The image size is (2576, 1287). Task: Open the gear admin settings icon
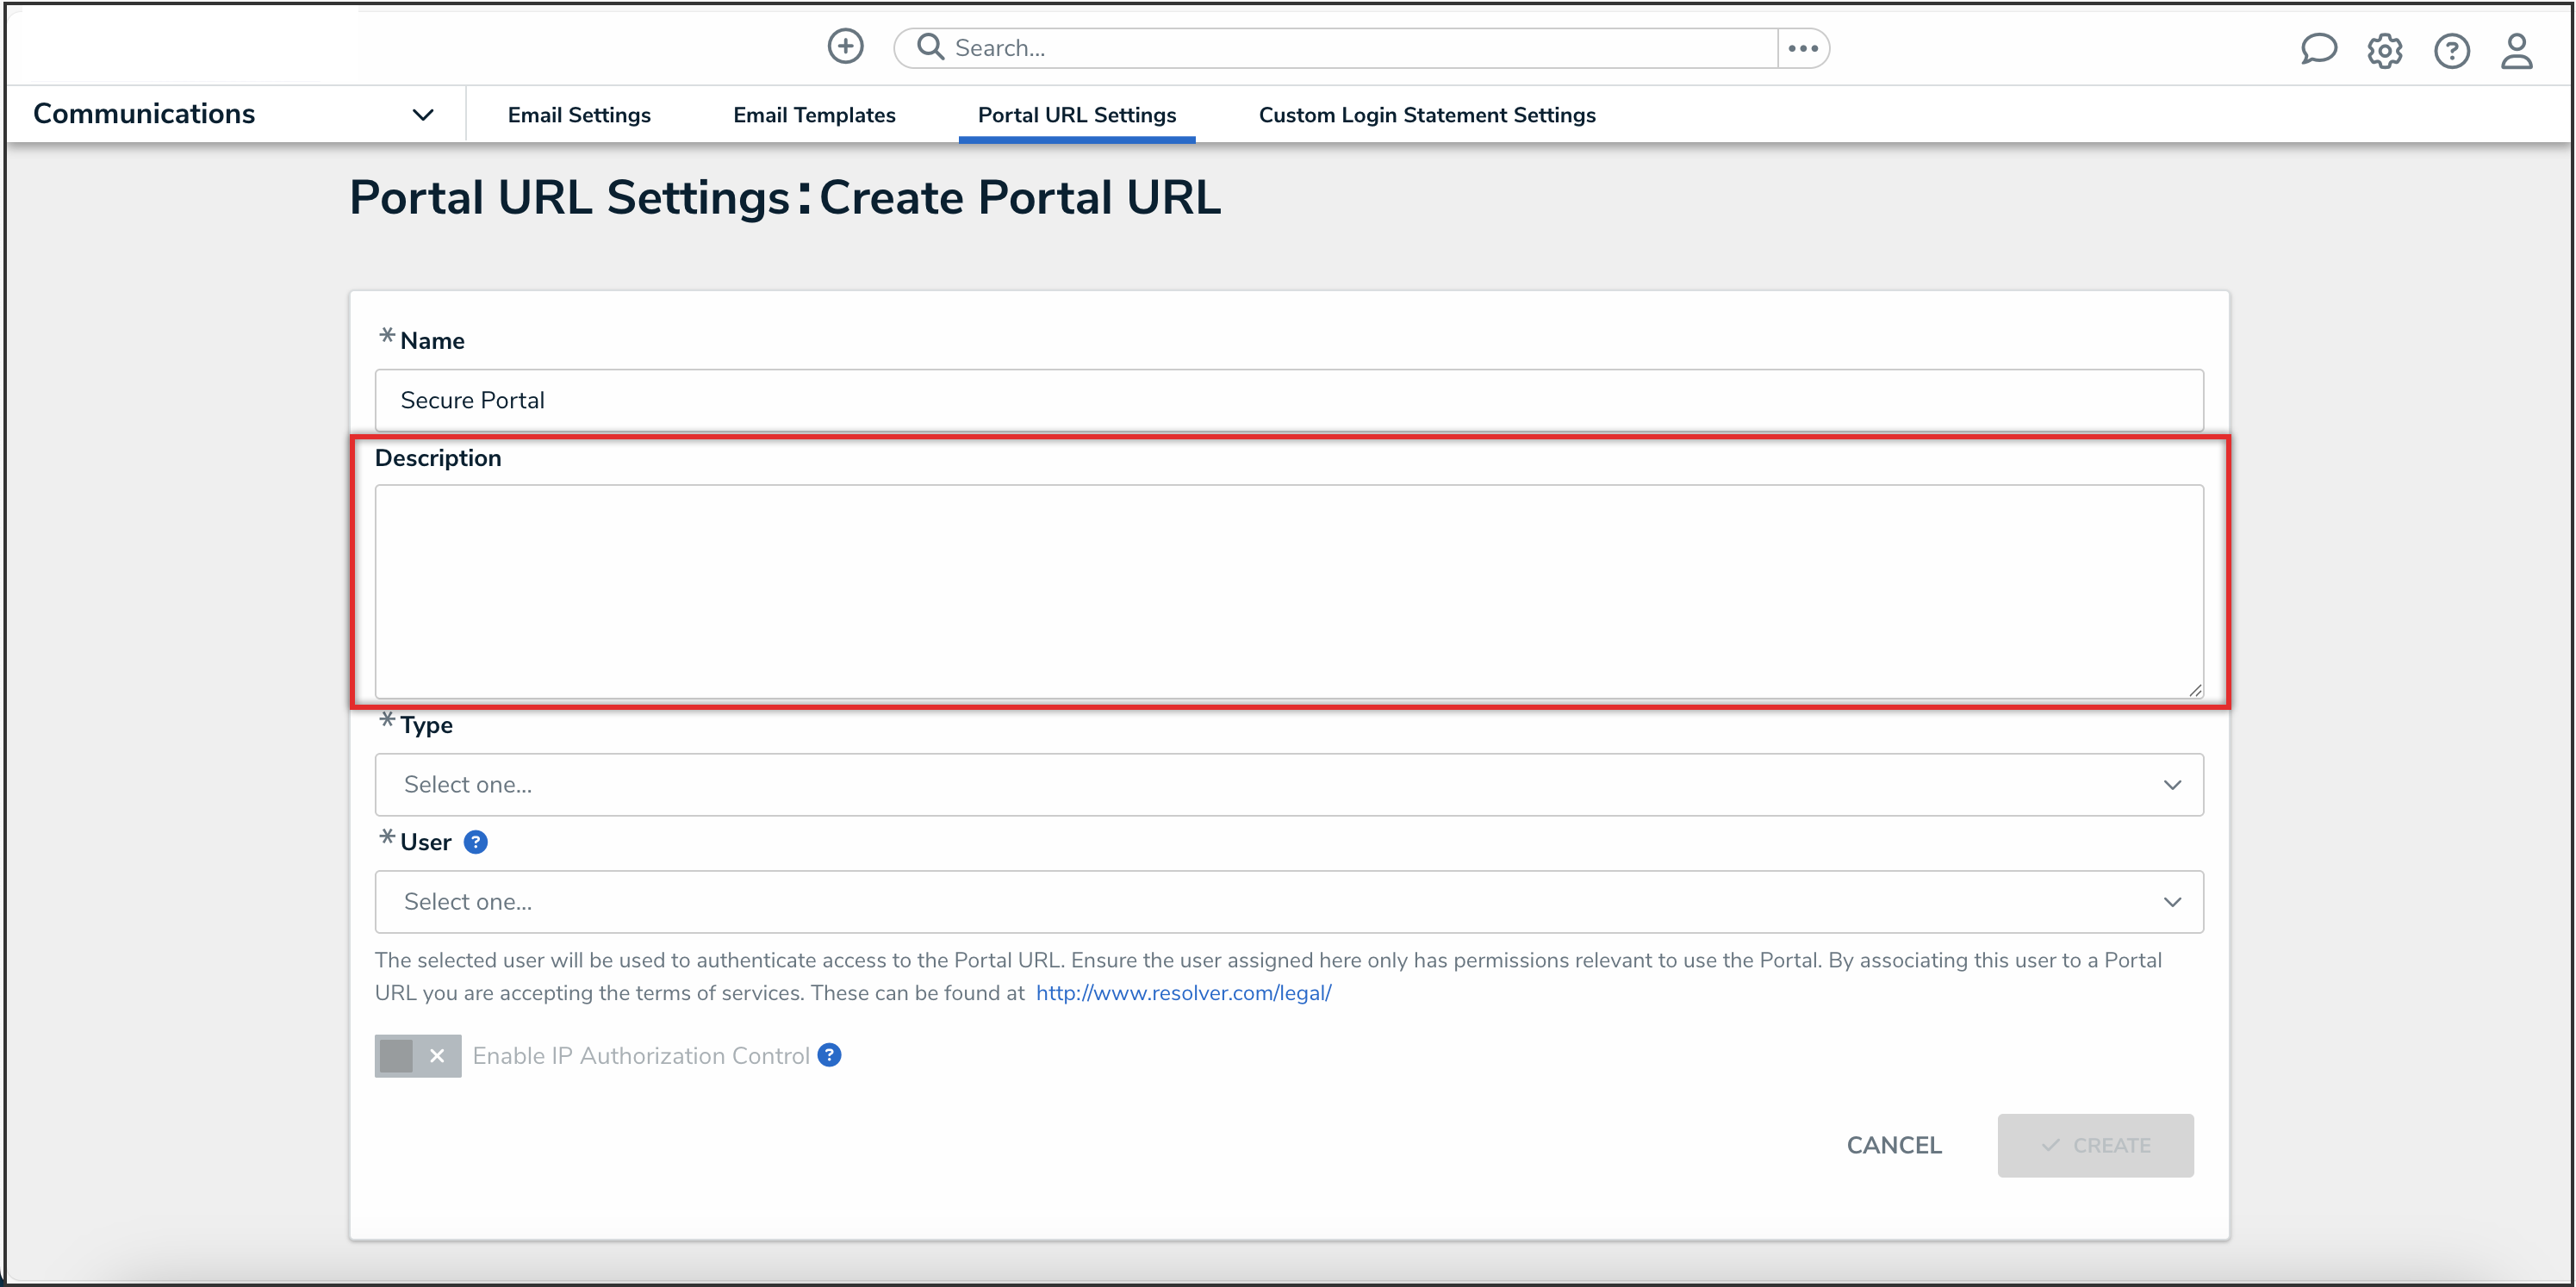2384,50
